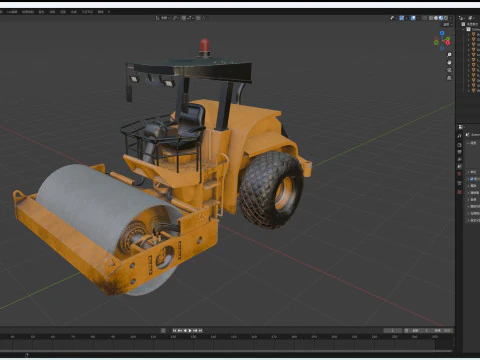Switch viewport to material preview shading
Viewport: 480px width, 360px height.
click(441, 18)
